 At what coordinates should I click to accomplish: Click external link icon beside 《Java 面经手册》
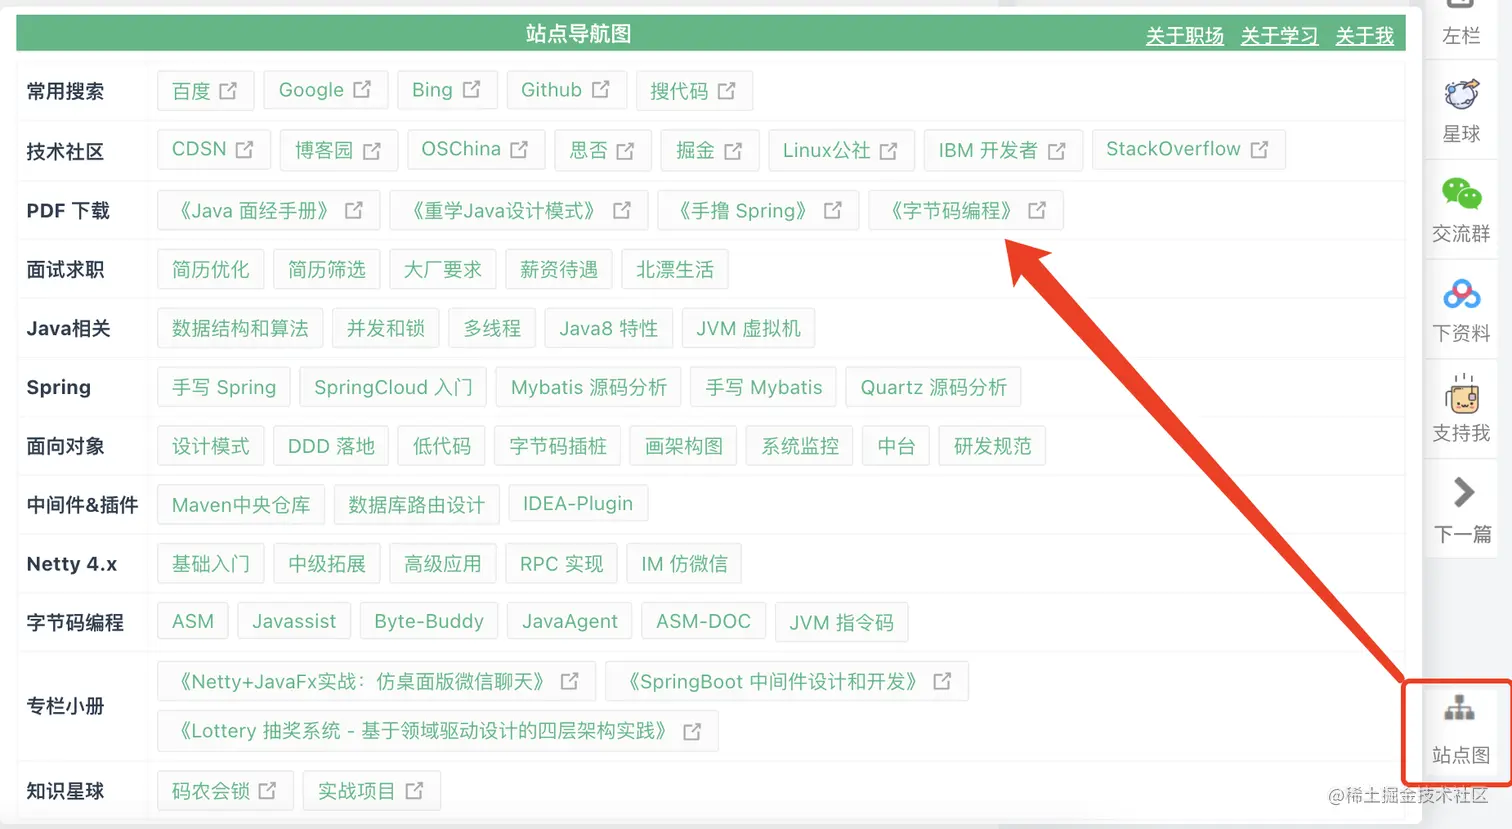(353, 210)
